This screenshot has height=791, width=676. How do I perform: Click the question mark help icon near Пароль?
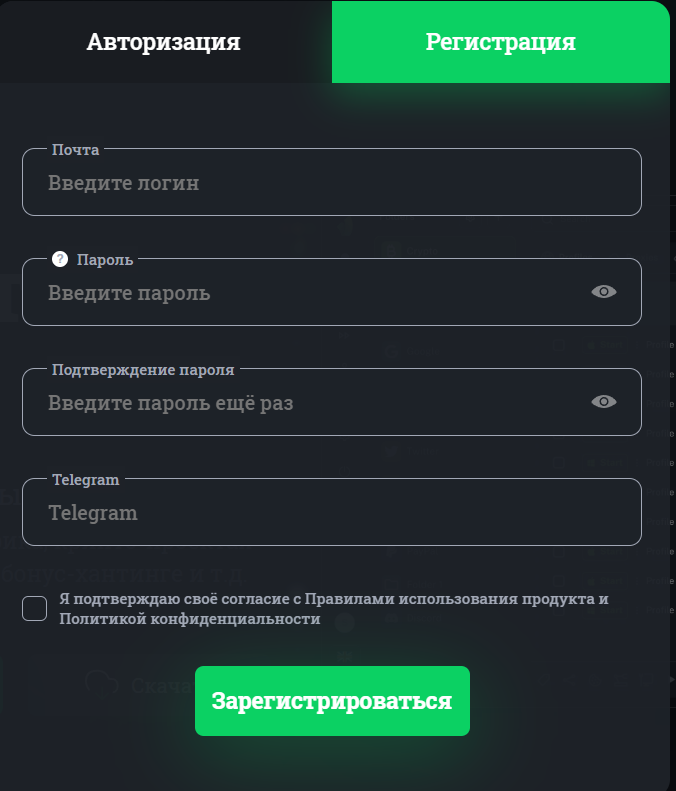pyautogui.click(x=60, y=259)
